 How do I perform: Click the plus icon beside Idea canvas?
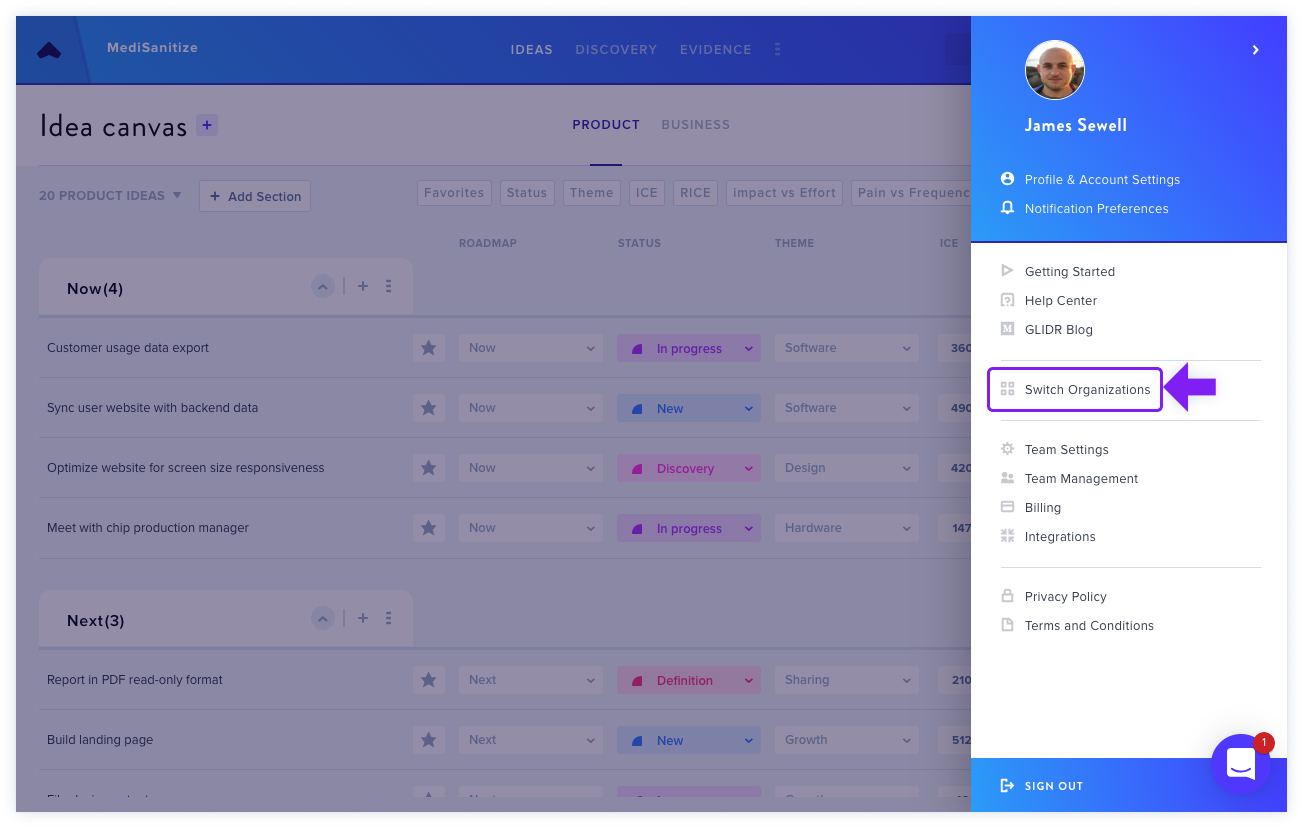[x=207, y=125]
